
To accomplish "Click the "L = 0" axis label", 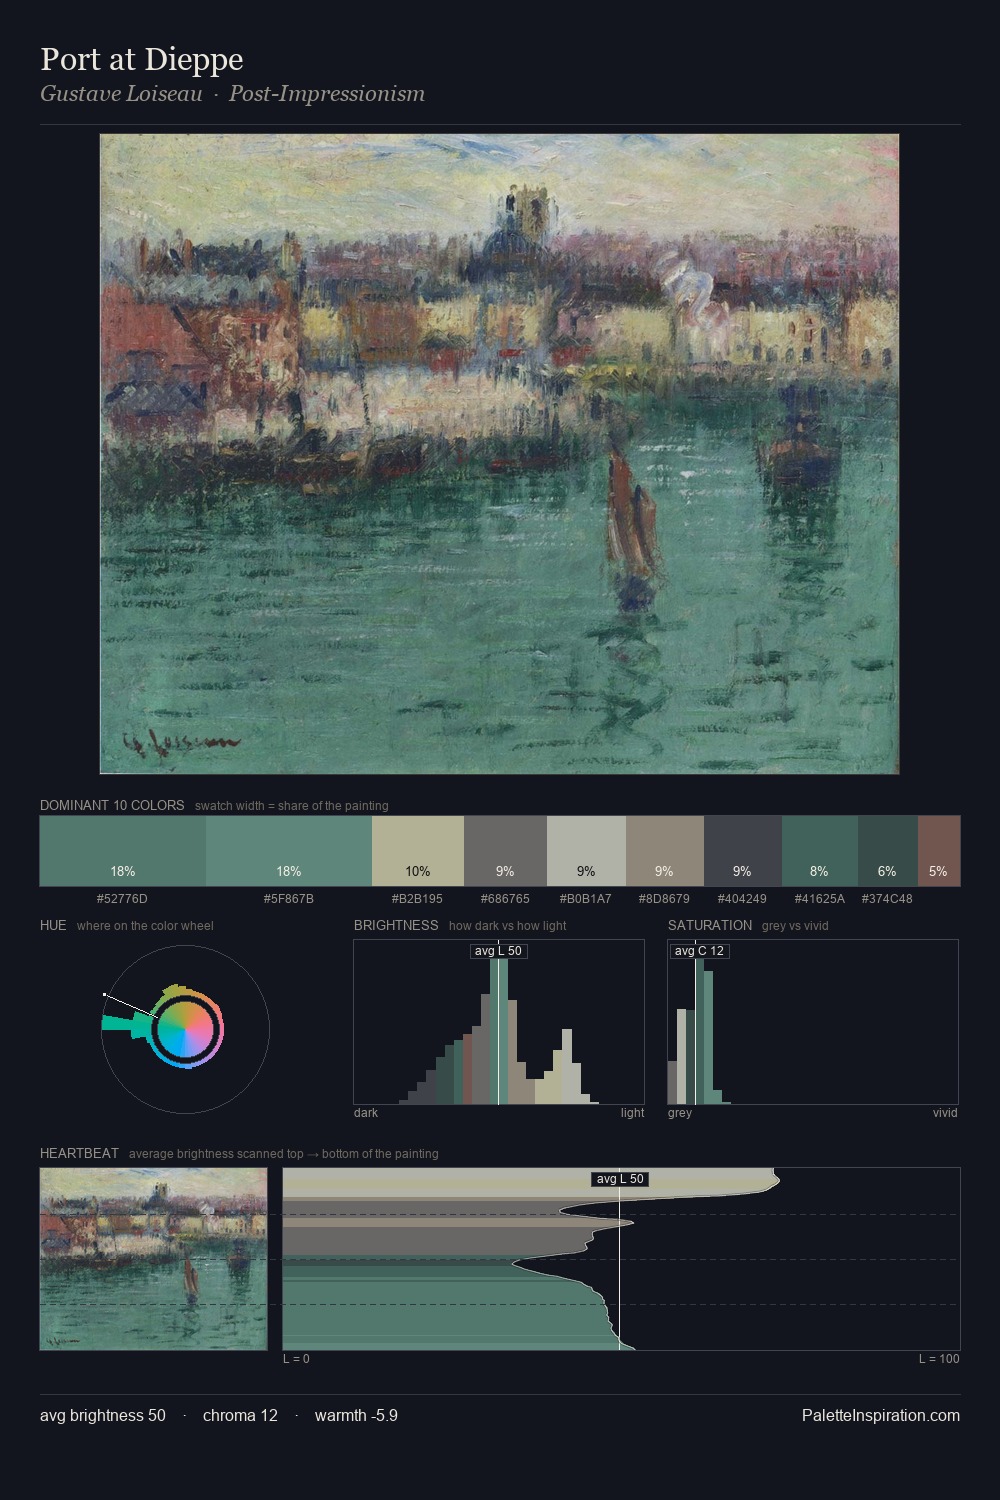I will pos(296,1359).
